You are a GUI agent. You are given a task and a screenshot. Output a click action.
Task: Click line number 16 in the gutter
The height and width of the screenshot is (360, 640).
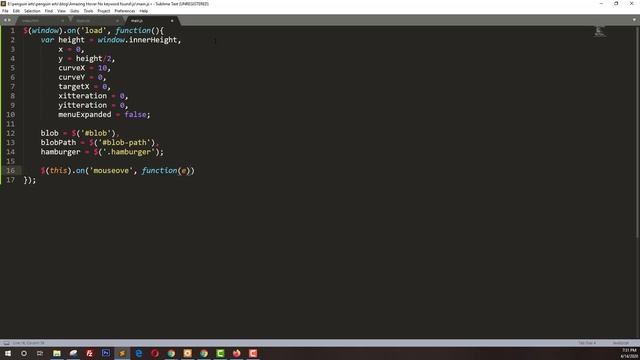coord(11,171)
